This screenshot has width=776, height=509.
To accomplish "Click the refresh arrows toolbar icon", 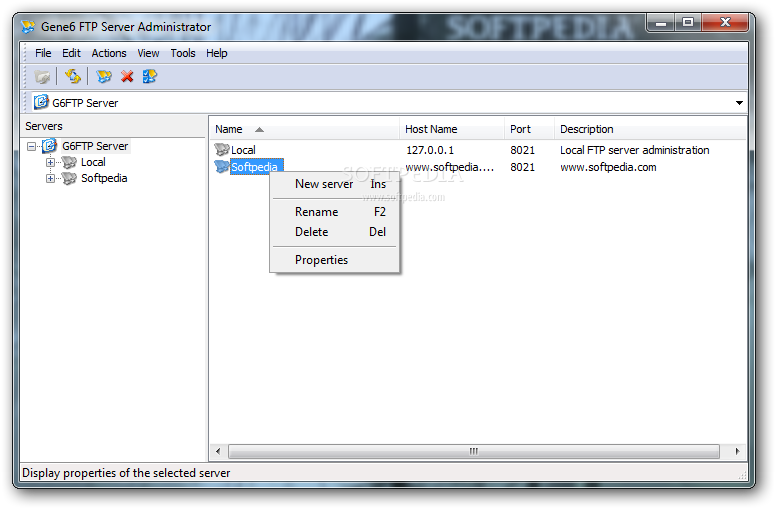I will [x=73, y=76].
